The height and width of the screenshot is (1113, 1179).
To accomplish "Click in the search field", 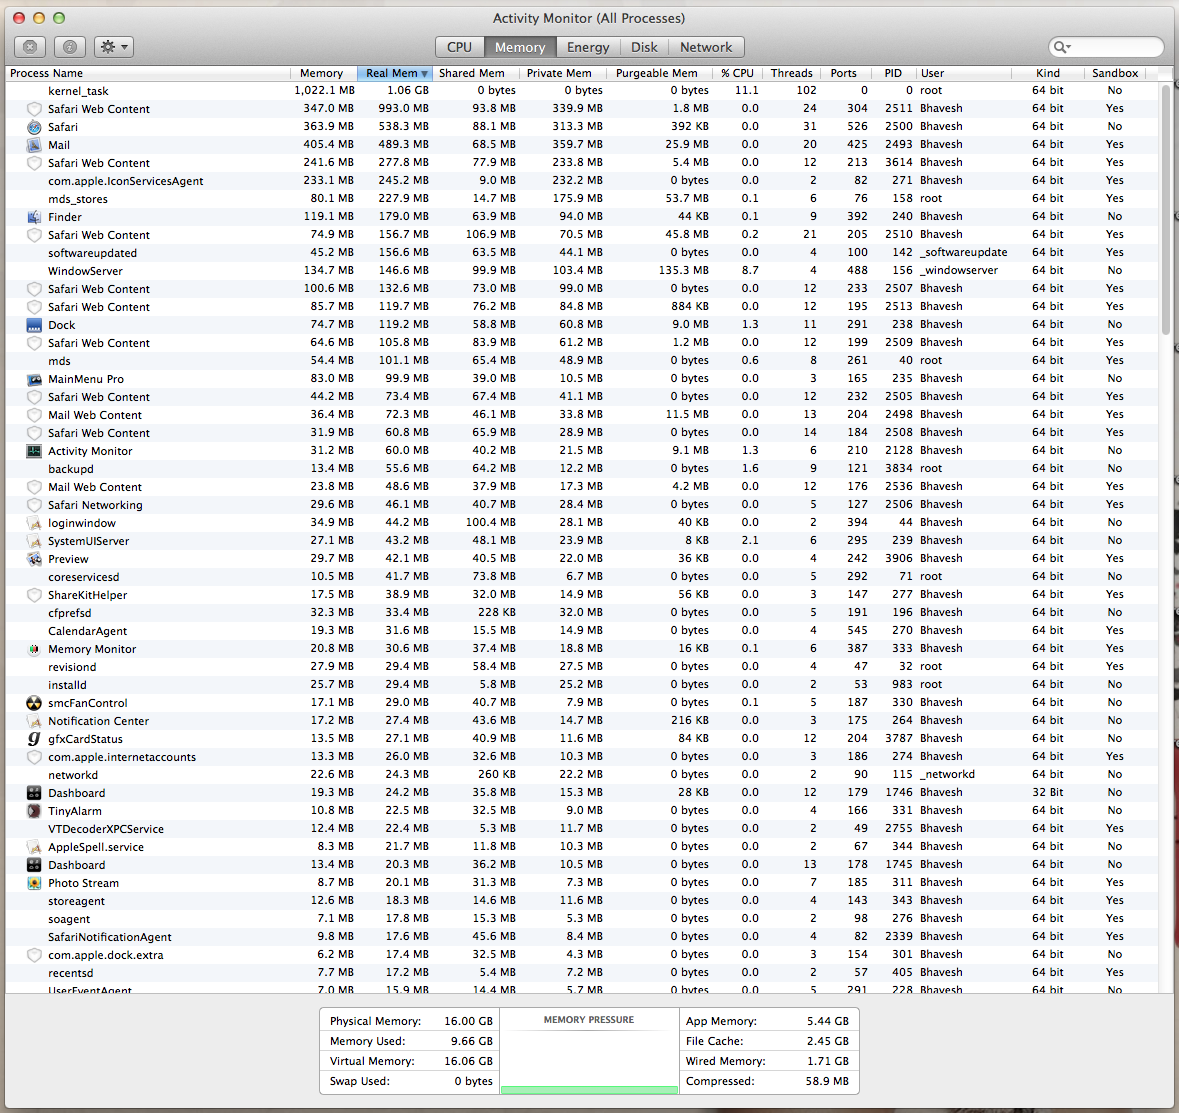I will pyautogui.click(x=1106, y=47).
